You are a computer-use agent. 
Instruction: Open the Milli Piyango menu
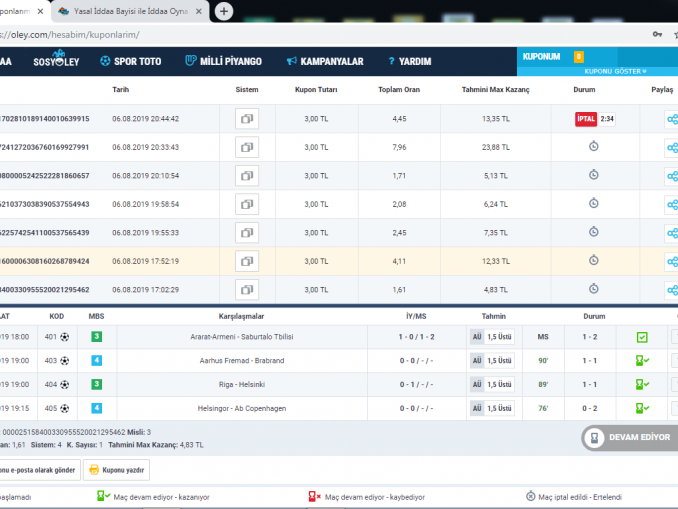[x=224, y=61]
